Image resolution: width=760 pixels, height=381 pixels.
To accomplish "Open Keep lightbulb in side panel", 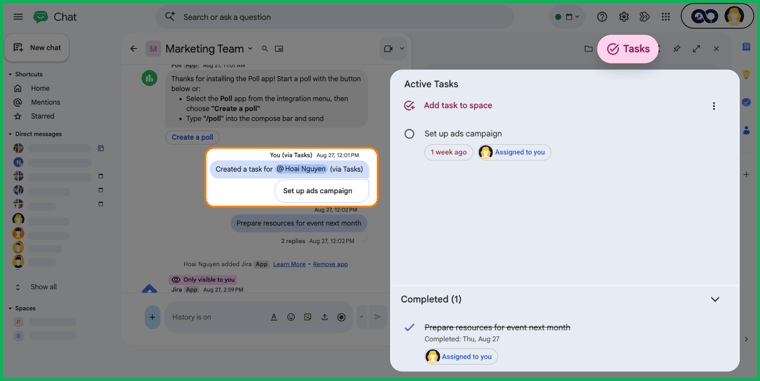I will click(746, 75).
